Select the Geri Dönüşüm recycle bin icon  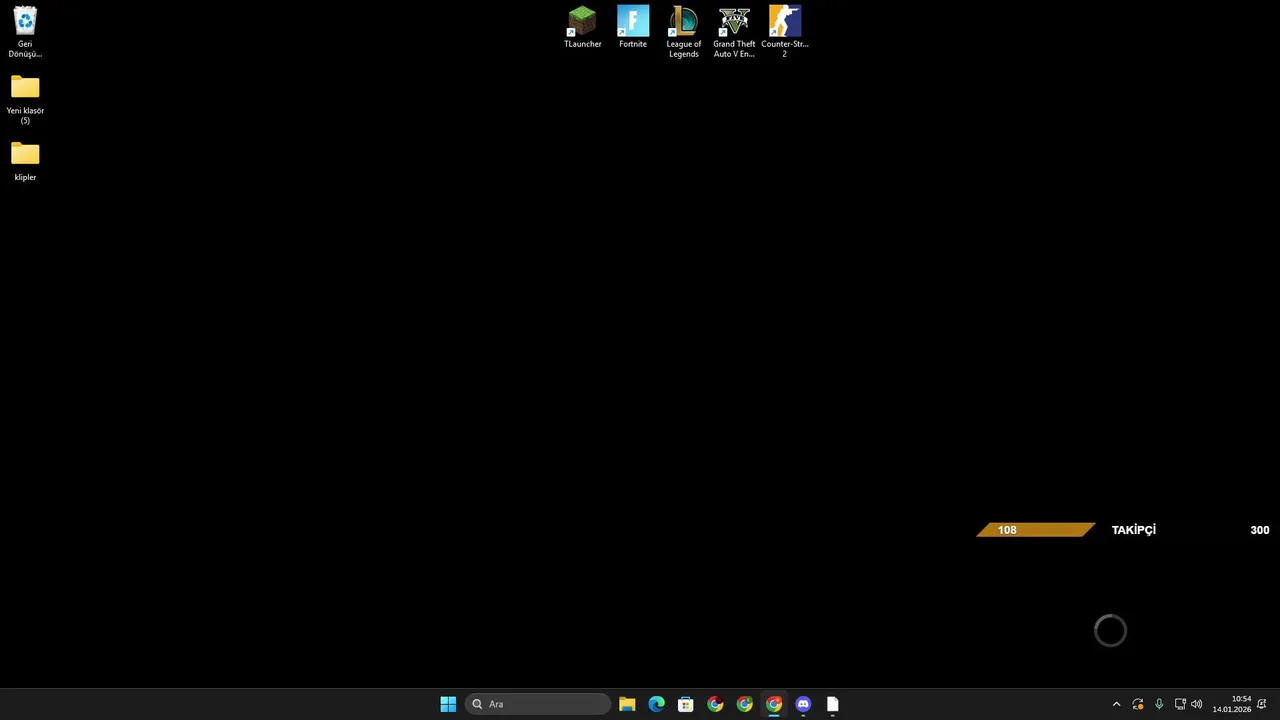[25, 32]
